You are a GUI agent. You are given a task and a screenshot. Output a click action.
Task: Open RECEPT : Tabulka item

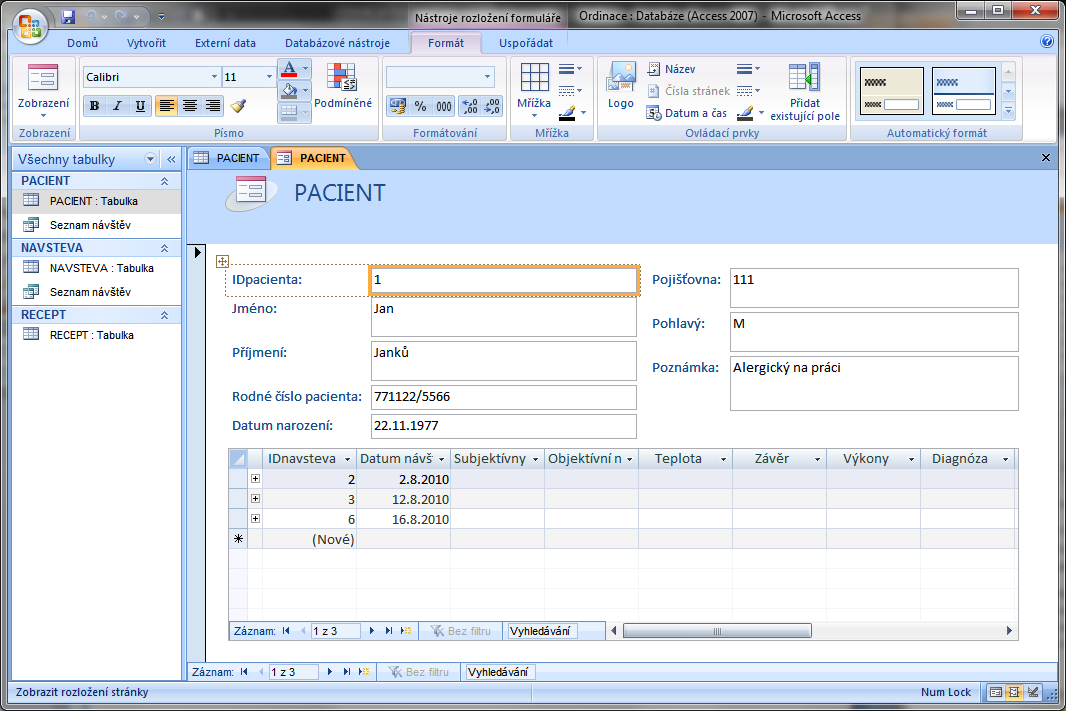click(96, 335)
